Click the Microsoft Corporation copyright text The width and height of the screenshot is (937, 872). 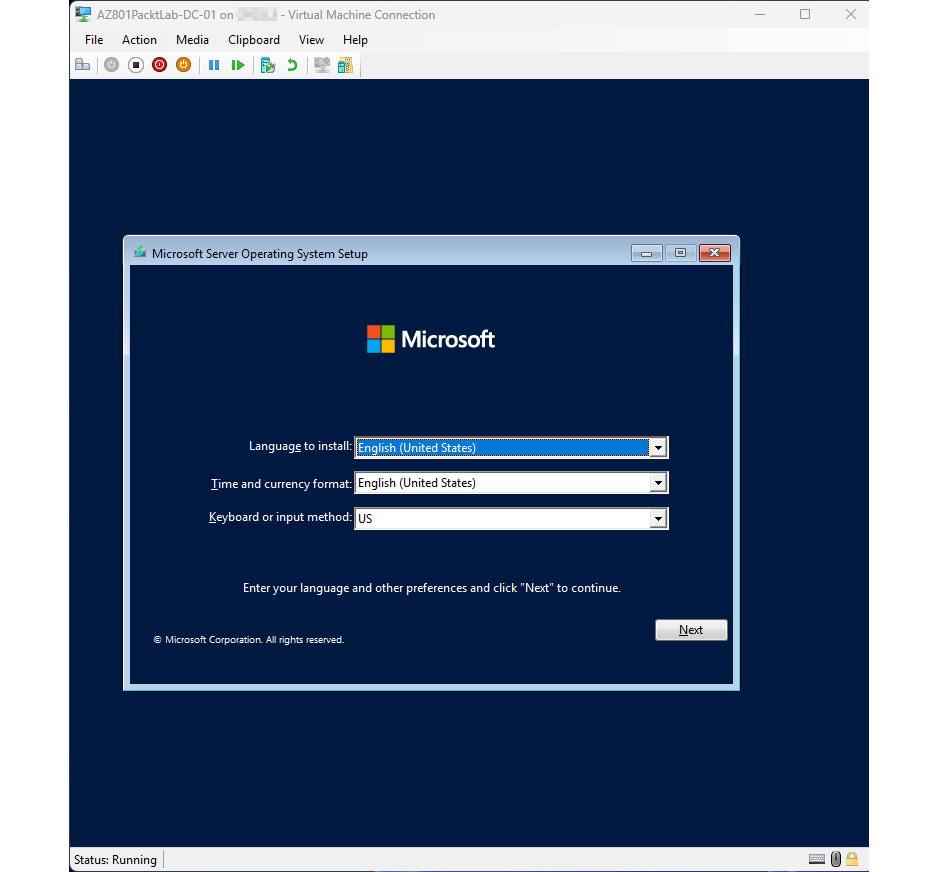[x=249, y=640]
